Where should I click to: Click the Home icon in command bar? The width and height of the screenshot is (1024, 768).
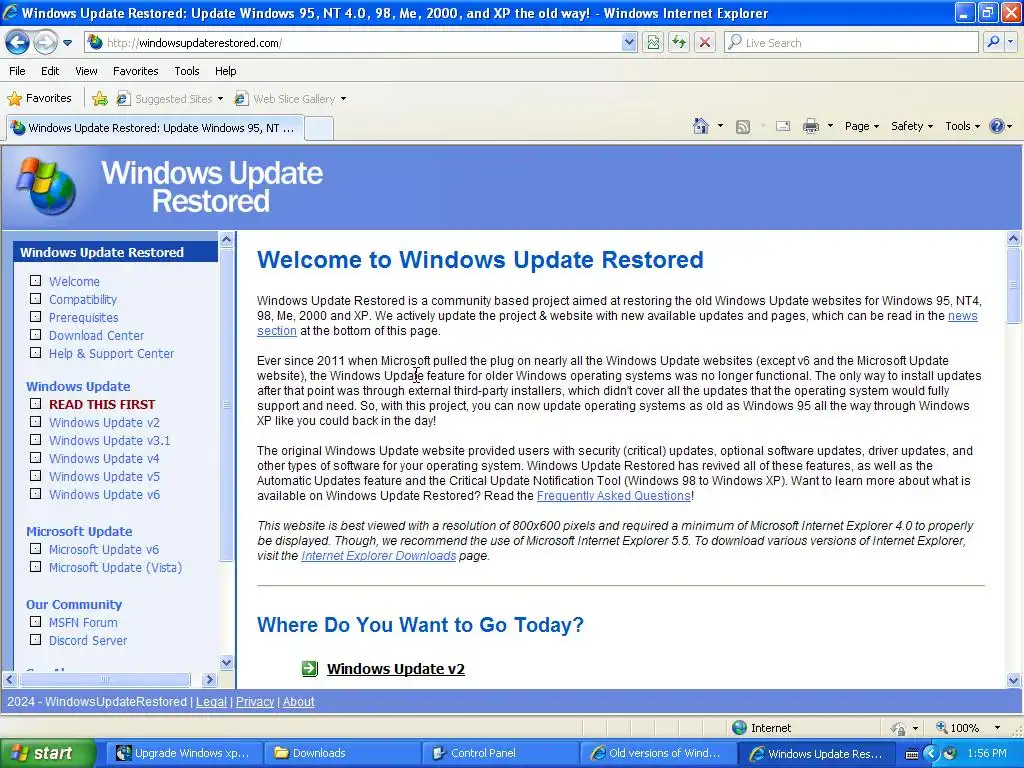pos(701,126)
